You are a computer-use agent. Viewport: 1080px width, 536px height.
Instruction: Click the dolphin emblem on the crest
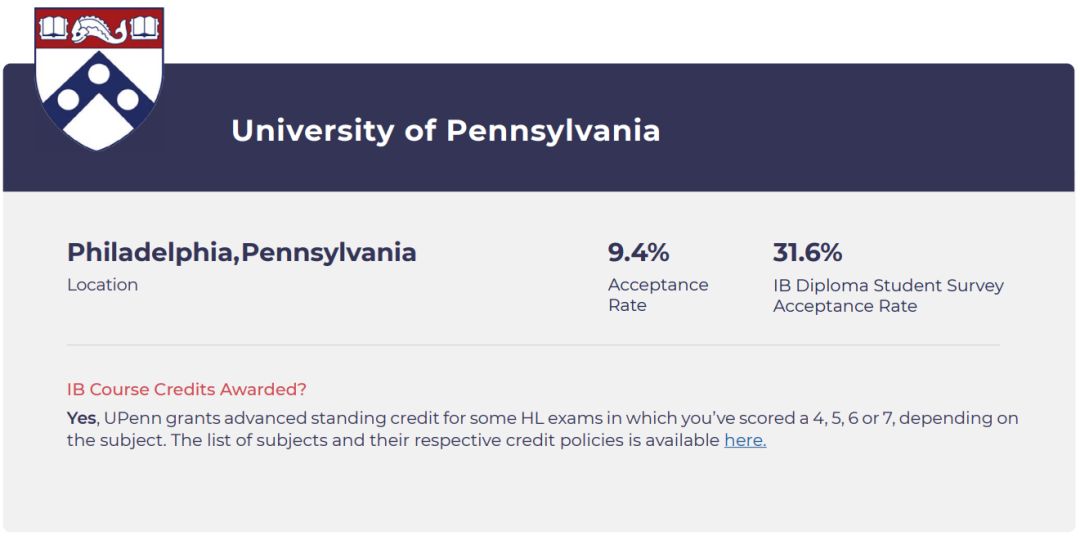[x=98, y=29]
